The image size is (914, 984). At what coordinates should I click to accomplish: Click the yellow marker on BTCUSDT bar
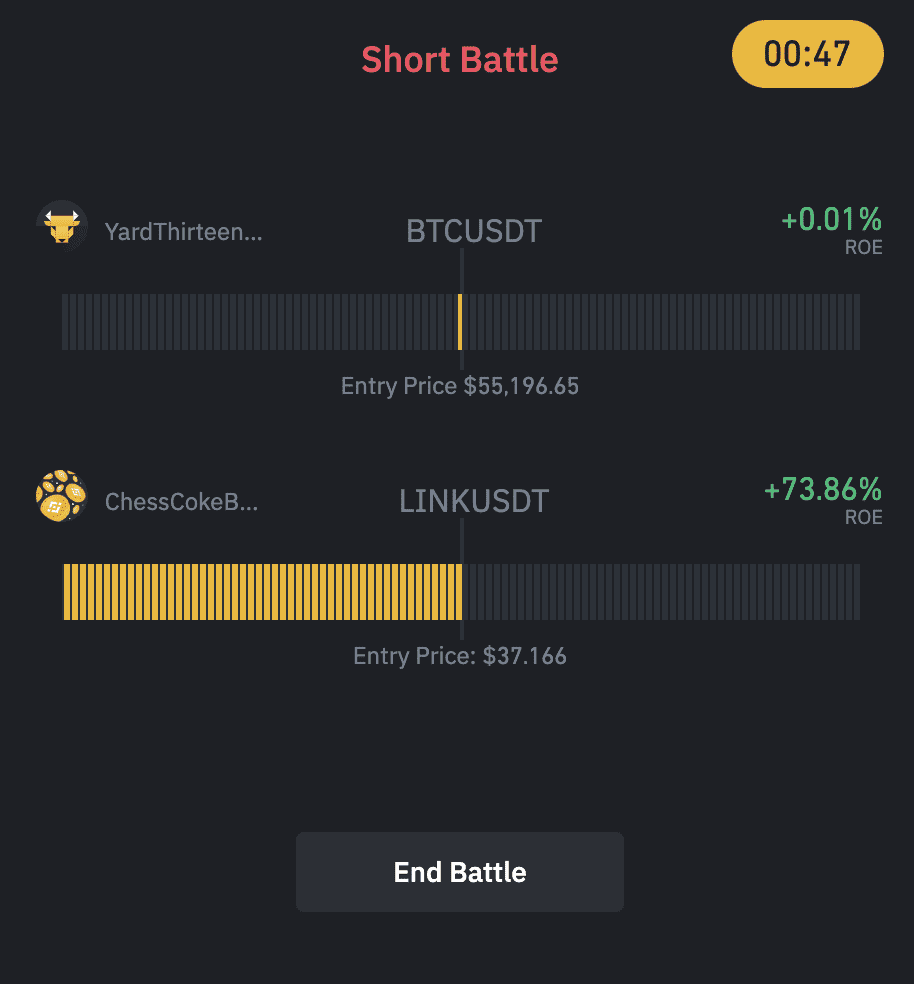coord(460,322)
